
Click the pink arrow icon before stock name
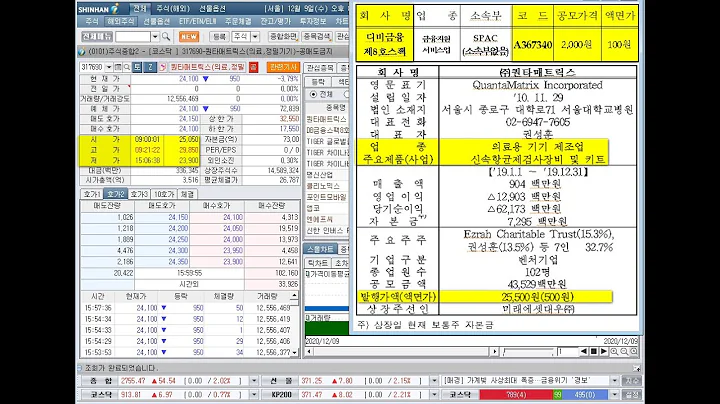tap(163, 67)
